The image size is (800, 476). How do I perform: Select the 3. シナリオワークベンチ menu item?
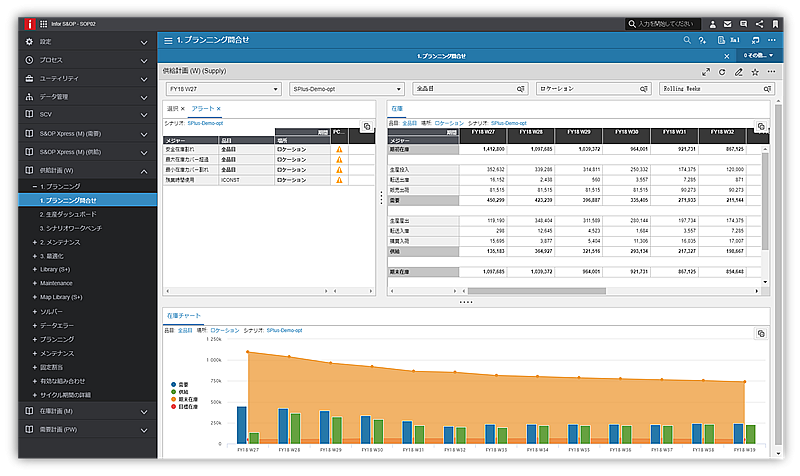point(71,229)
